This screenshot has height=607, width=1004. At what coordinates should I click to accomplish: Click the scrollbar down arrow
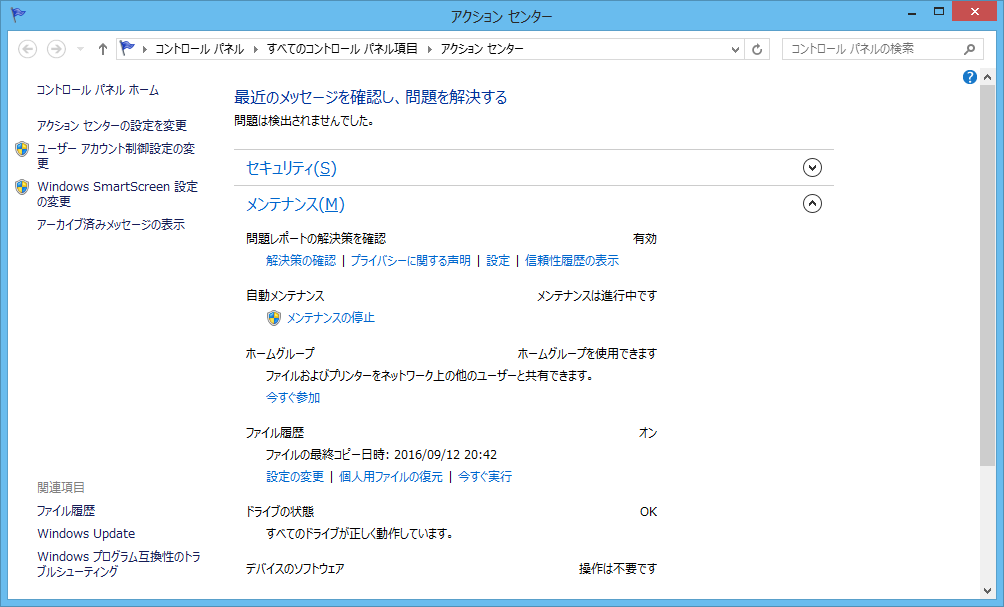tap(987, 591)
